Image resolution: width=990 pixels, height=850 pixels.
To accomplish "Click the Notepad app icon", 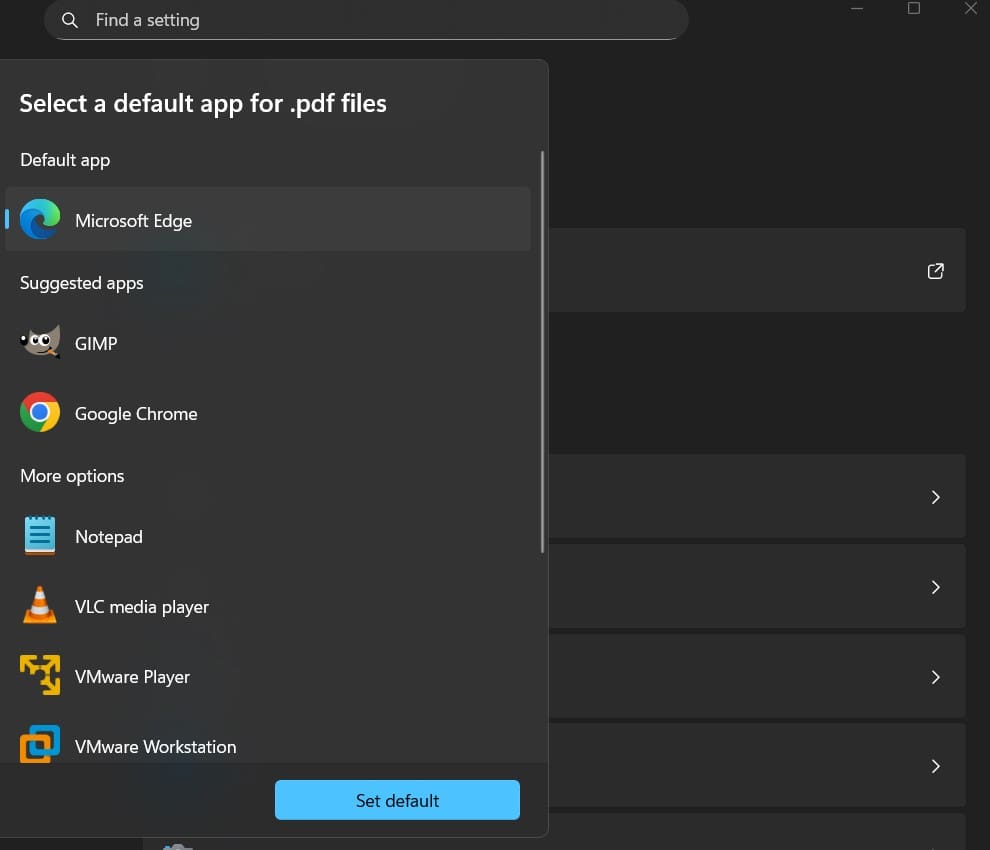I will (x=39, y=536).
